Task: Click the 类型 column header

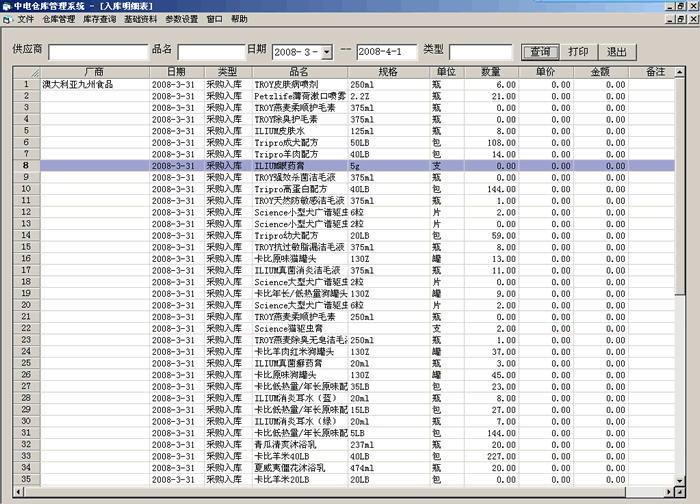Action: click(x=228, y=72)
